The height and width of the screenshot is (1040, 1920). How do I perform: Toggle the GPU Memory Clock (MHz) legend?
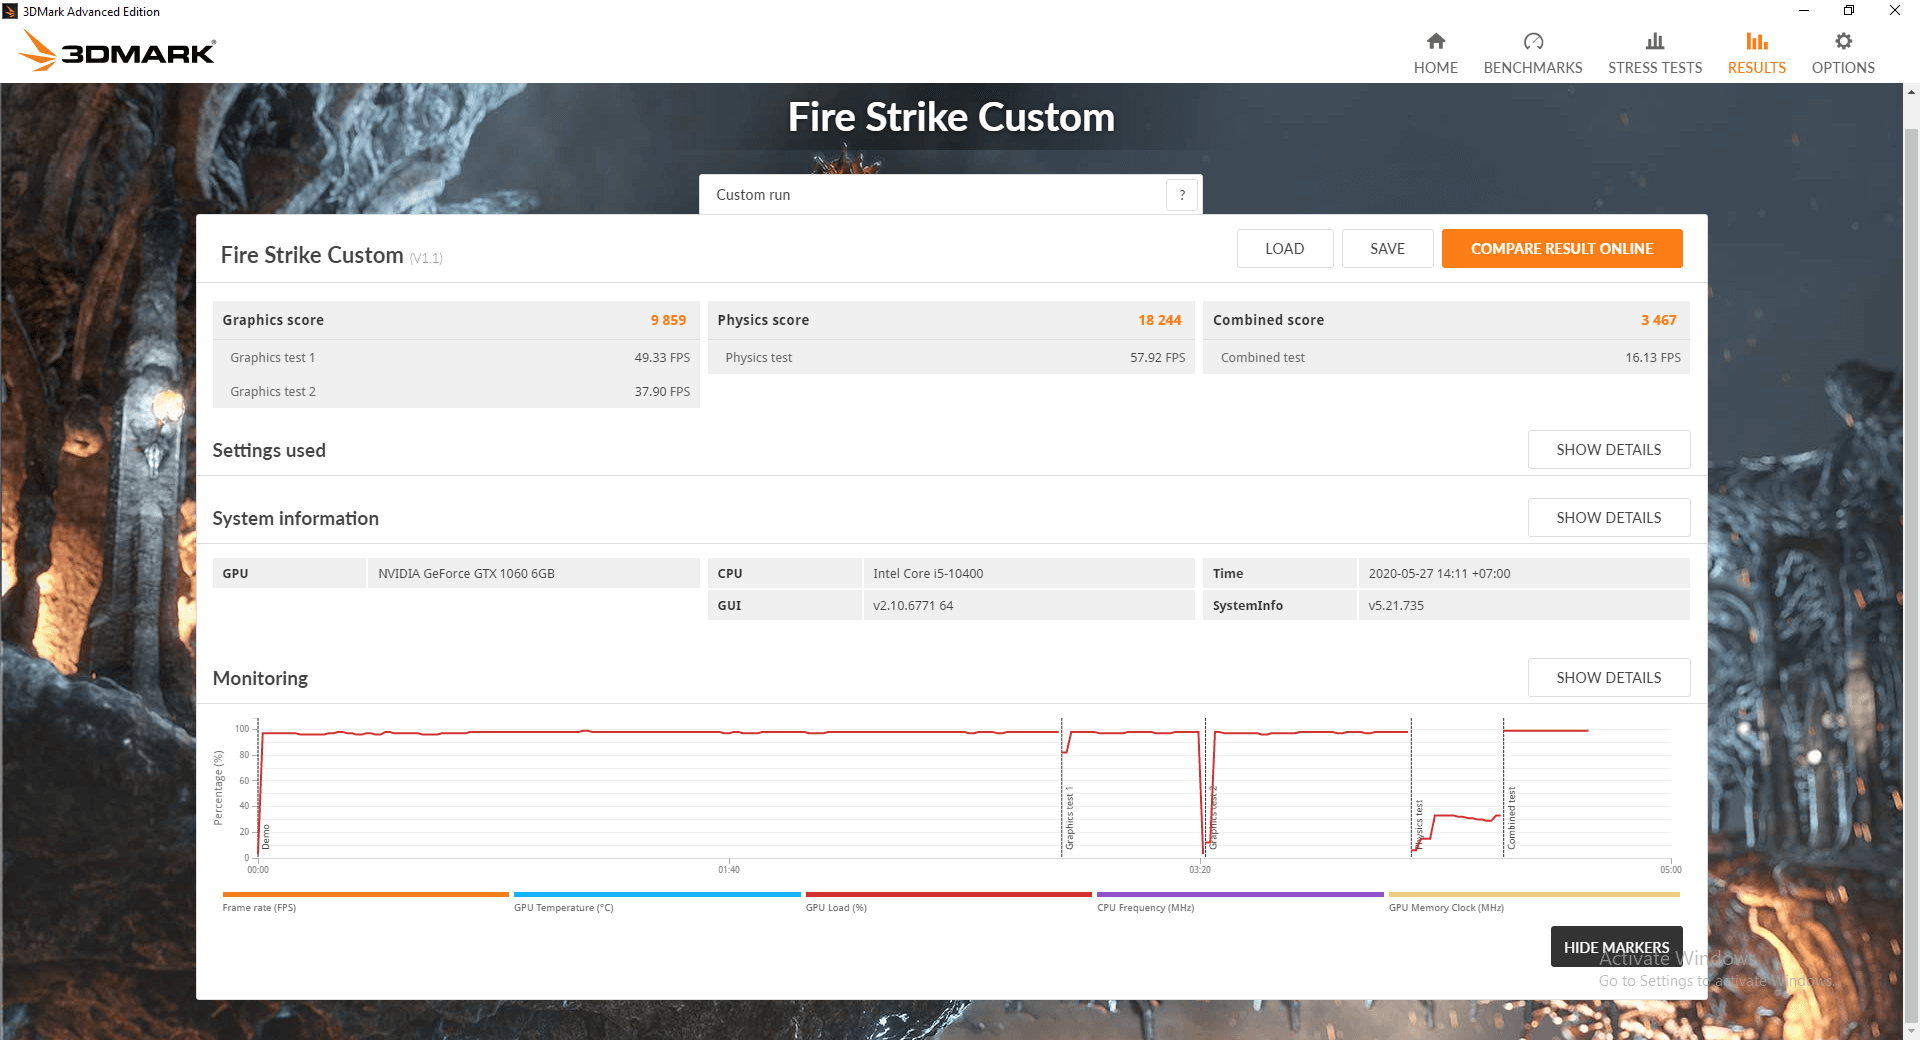pyautogui.click(x=1534, y=901)
